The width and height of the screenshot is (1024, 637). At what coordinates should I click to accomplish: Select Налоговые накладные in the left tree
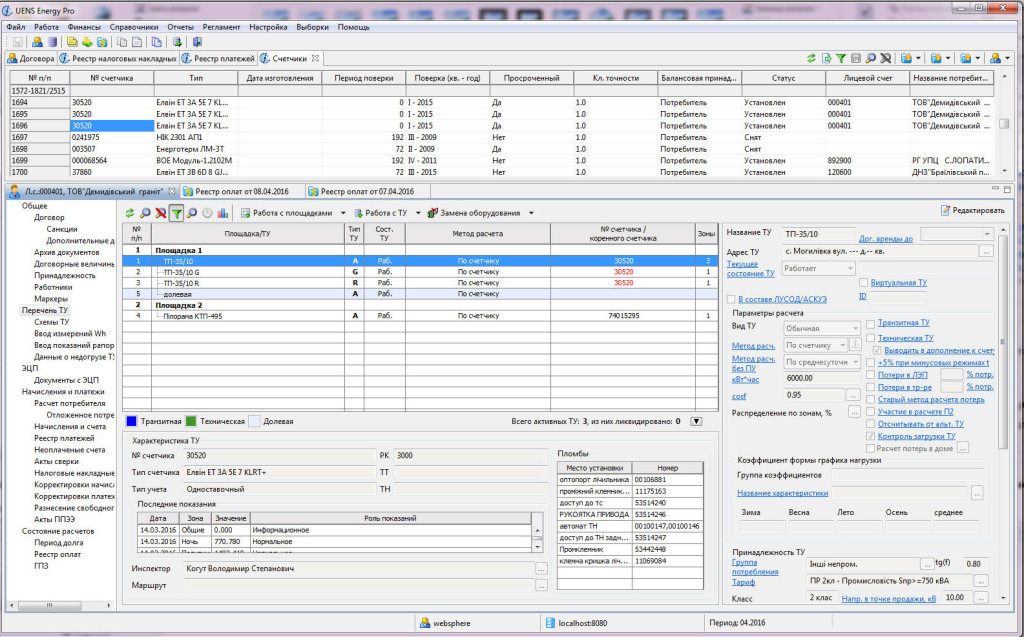pyautogui.click(x=75, y=471)
